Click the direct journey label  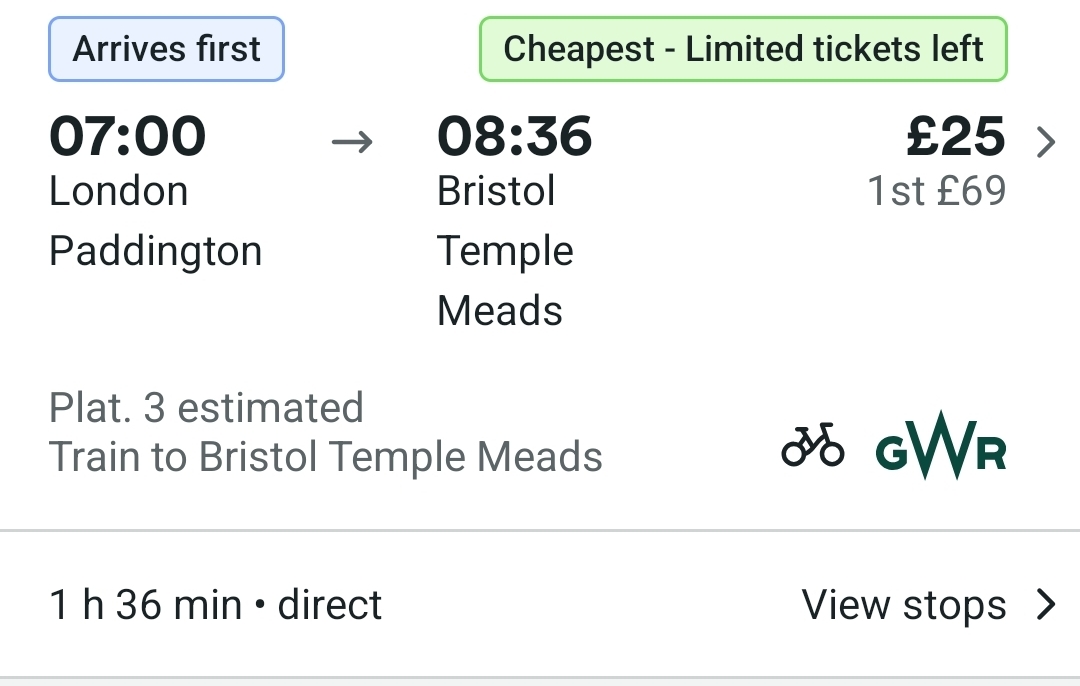click(x=329, y=605)
